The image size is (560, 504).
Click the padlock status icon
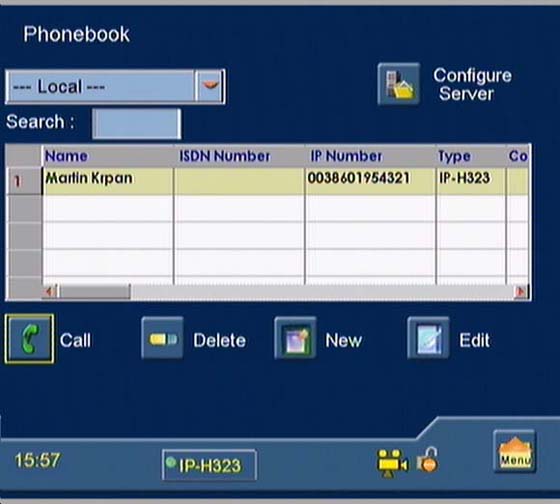pyautogui.click(x=428, y=460)
